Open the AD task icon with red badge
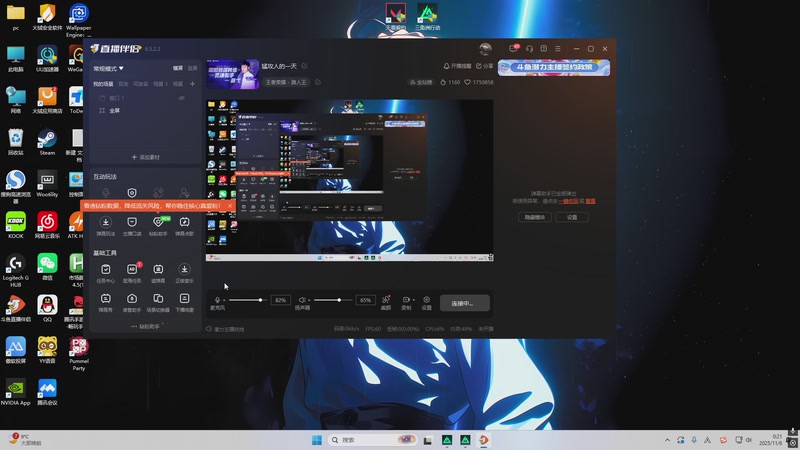 pos(132,269)
